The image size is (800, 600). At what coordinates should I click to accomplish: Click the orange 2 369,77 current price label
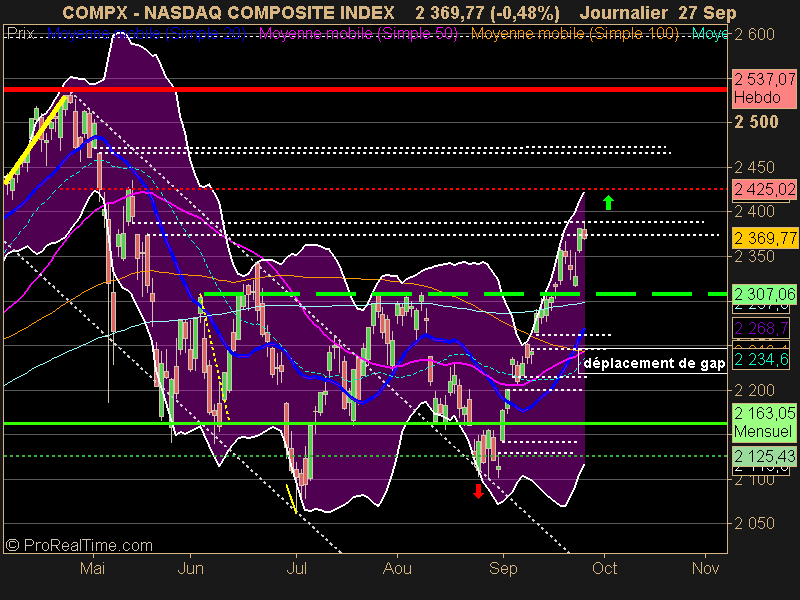(764, 238)
